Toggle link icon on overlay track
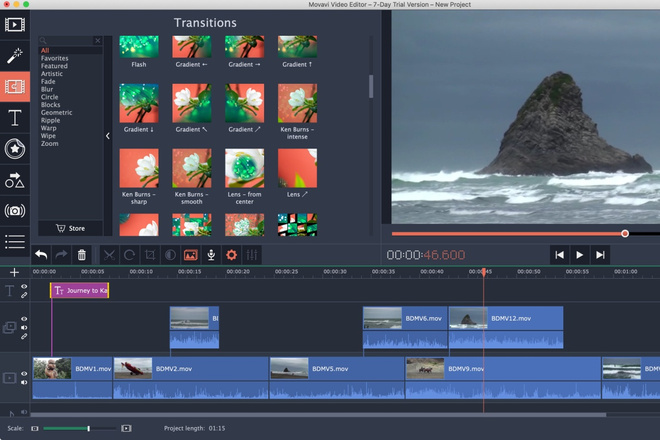The width and height of the screenshot is (660, 440). (x=24, y=336)
